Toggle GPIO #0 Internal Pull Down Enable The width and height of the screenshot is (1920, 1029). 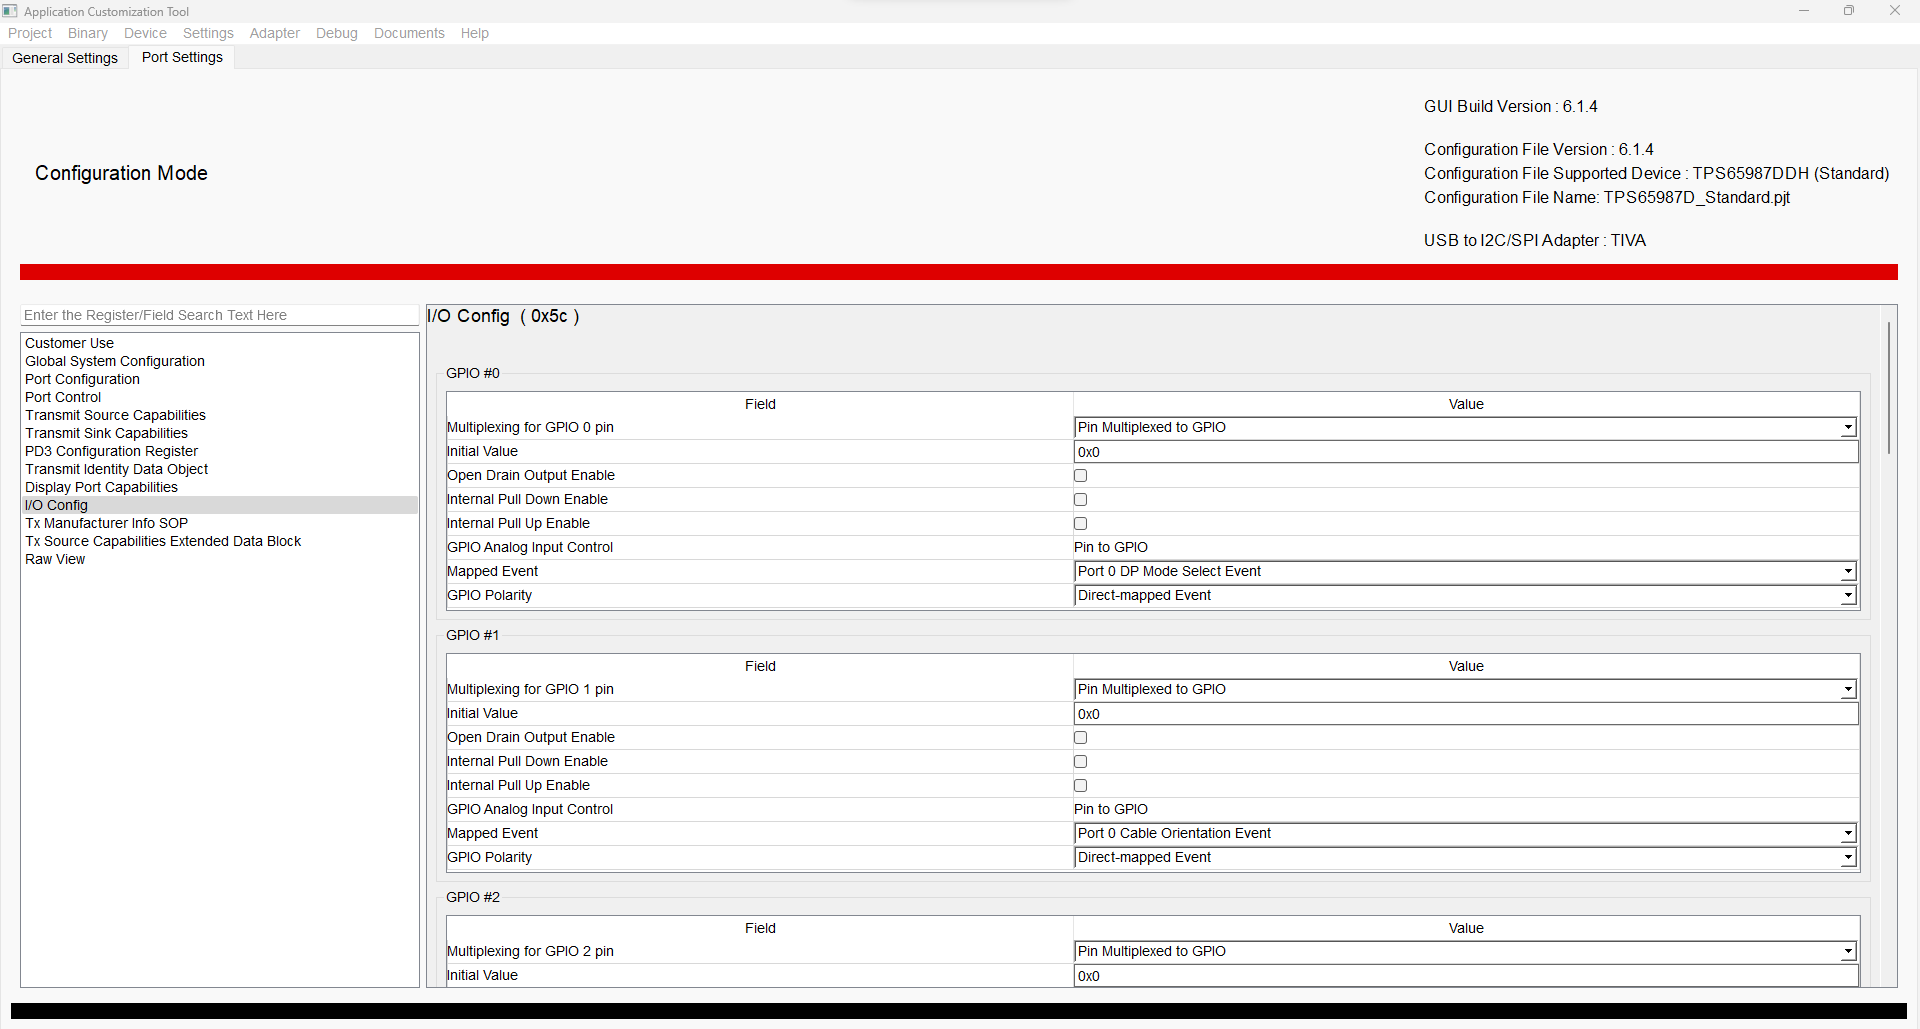click(1080, 500)
